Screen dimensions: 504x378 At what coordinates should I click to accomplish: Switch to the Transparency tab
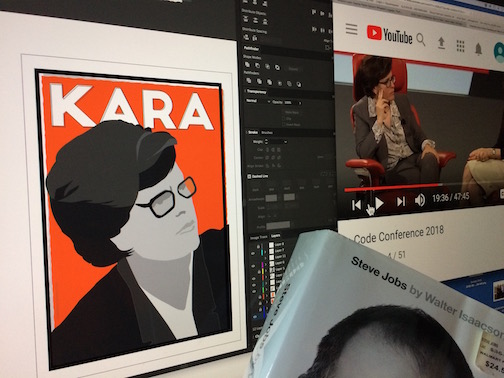[256, 92]
